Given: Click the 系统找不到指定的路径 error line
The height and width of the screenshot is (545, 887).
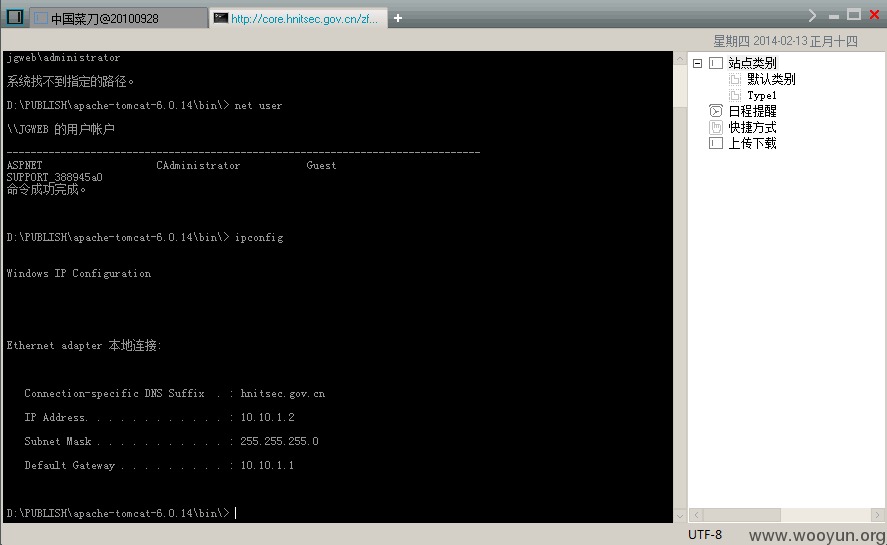Looking at the screenshot, I should pyautogui.click(x=70, y=81).
